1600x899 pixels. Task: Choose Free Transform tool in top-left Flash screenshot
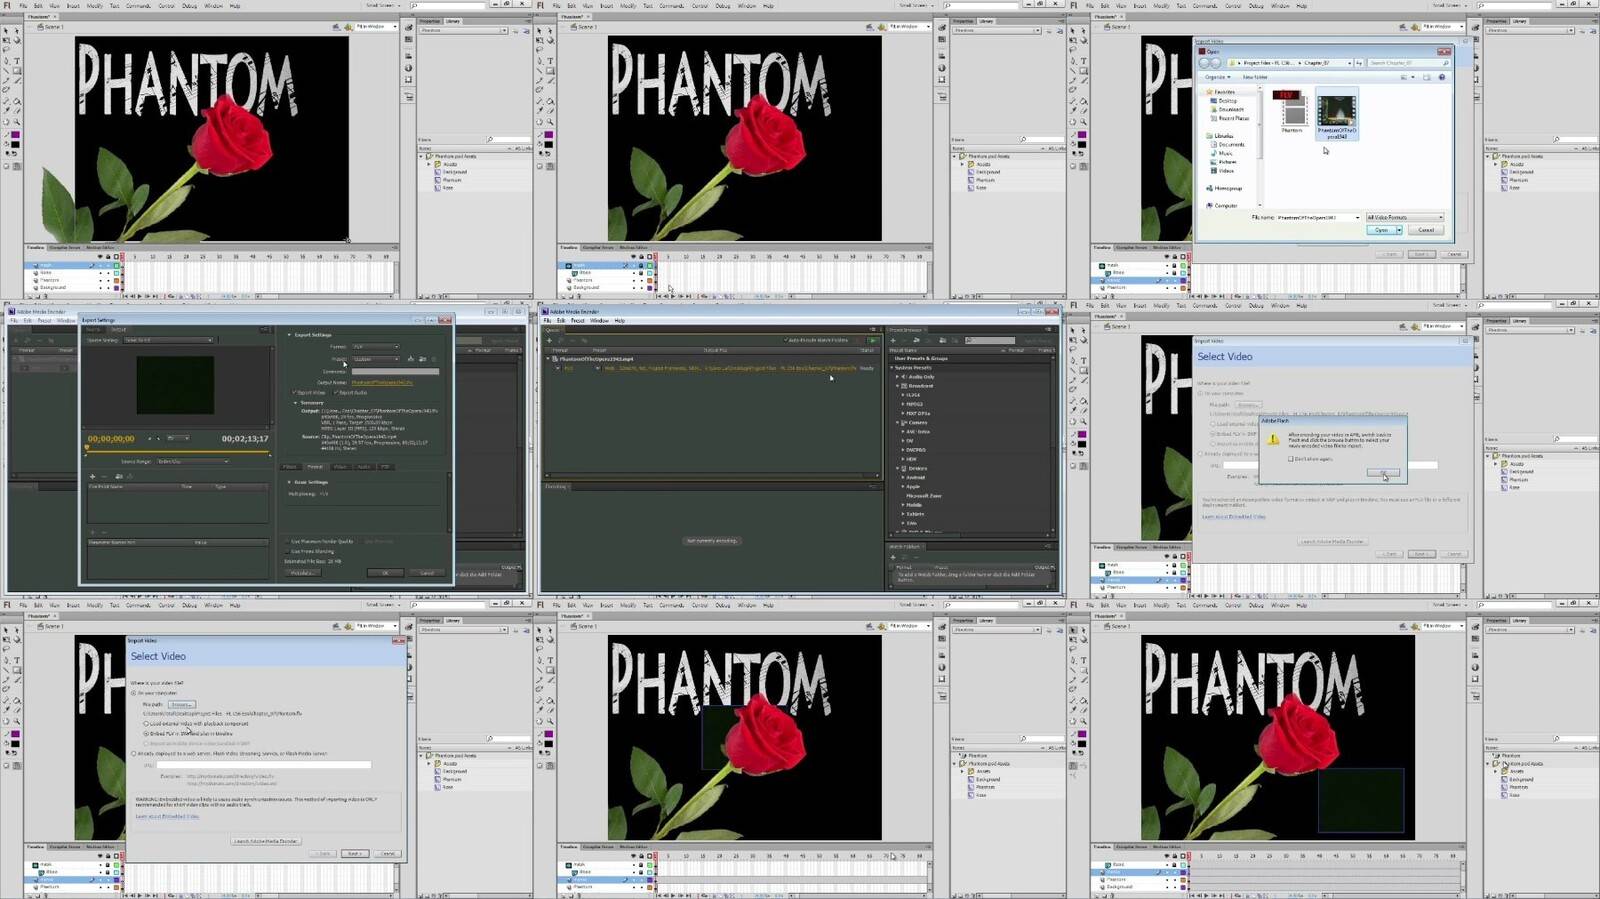(7, 41)
